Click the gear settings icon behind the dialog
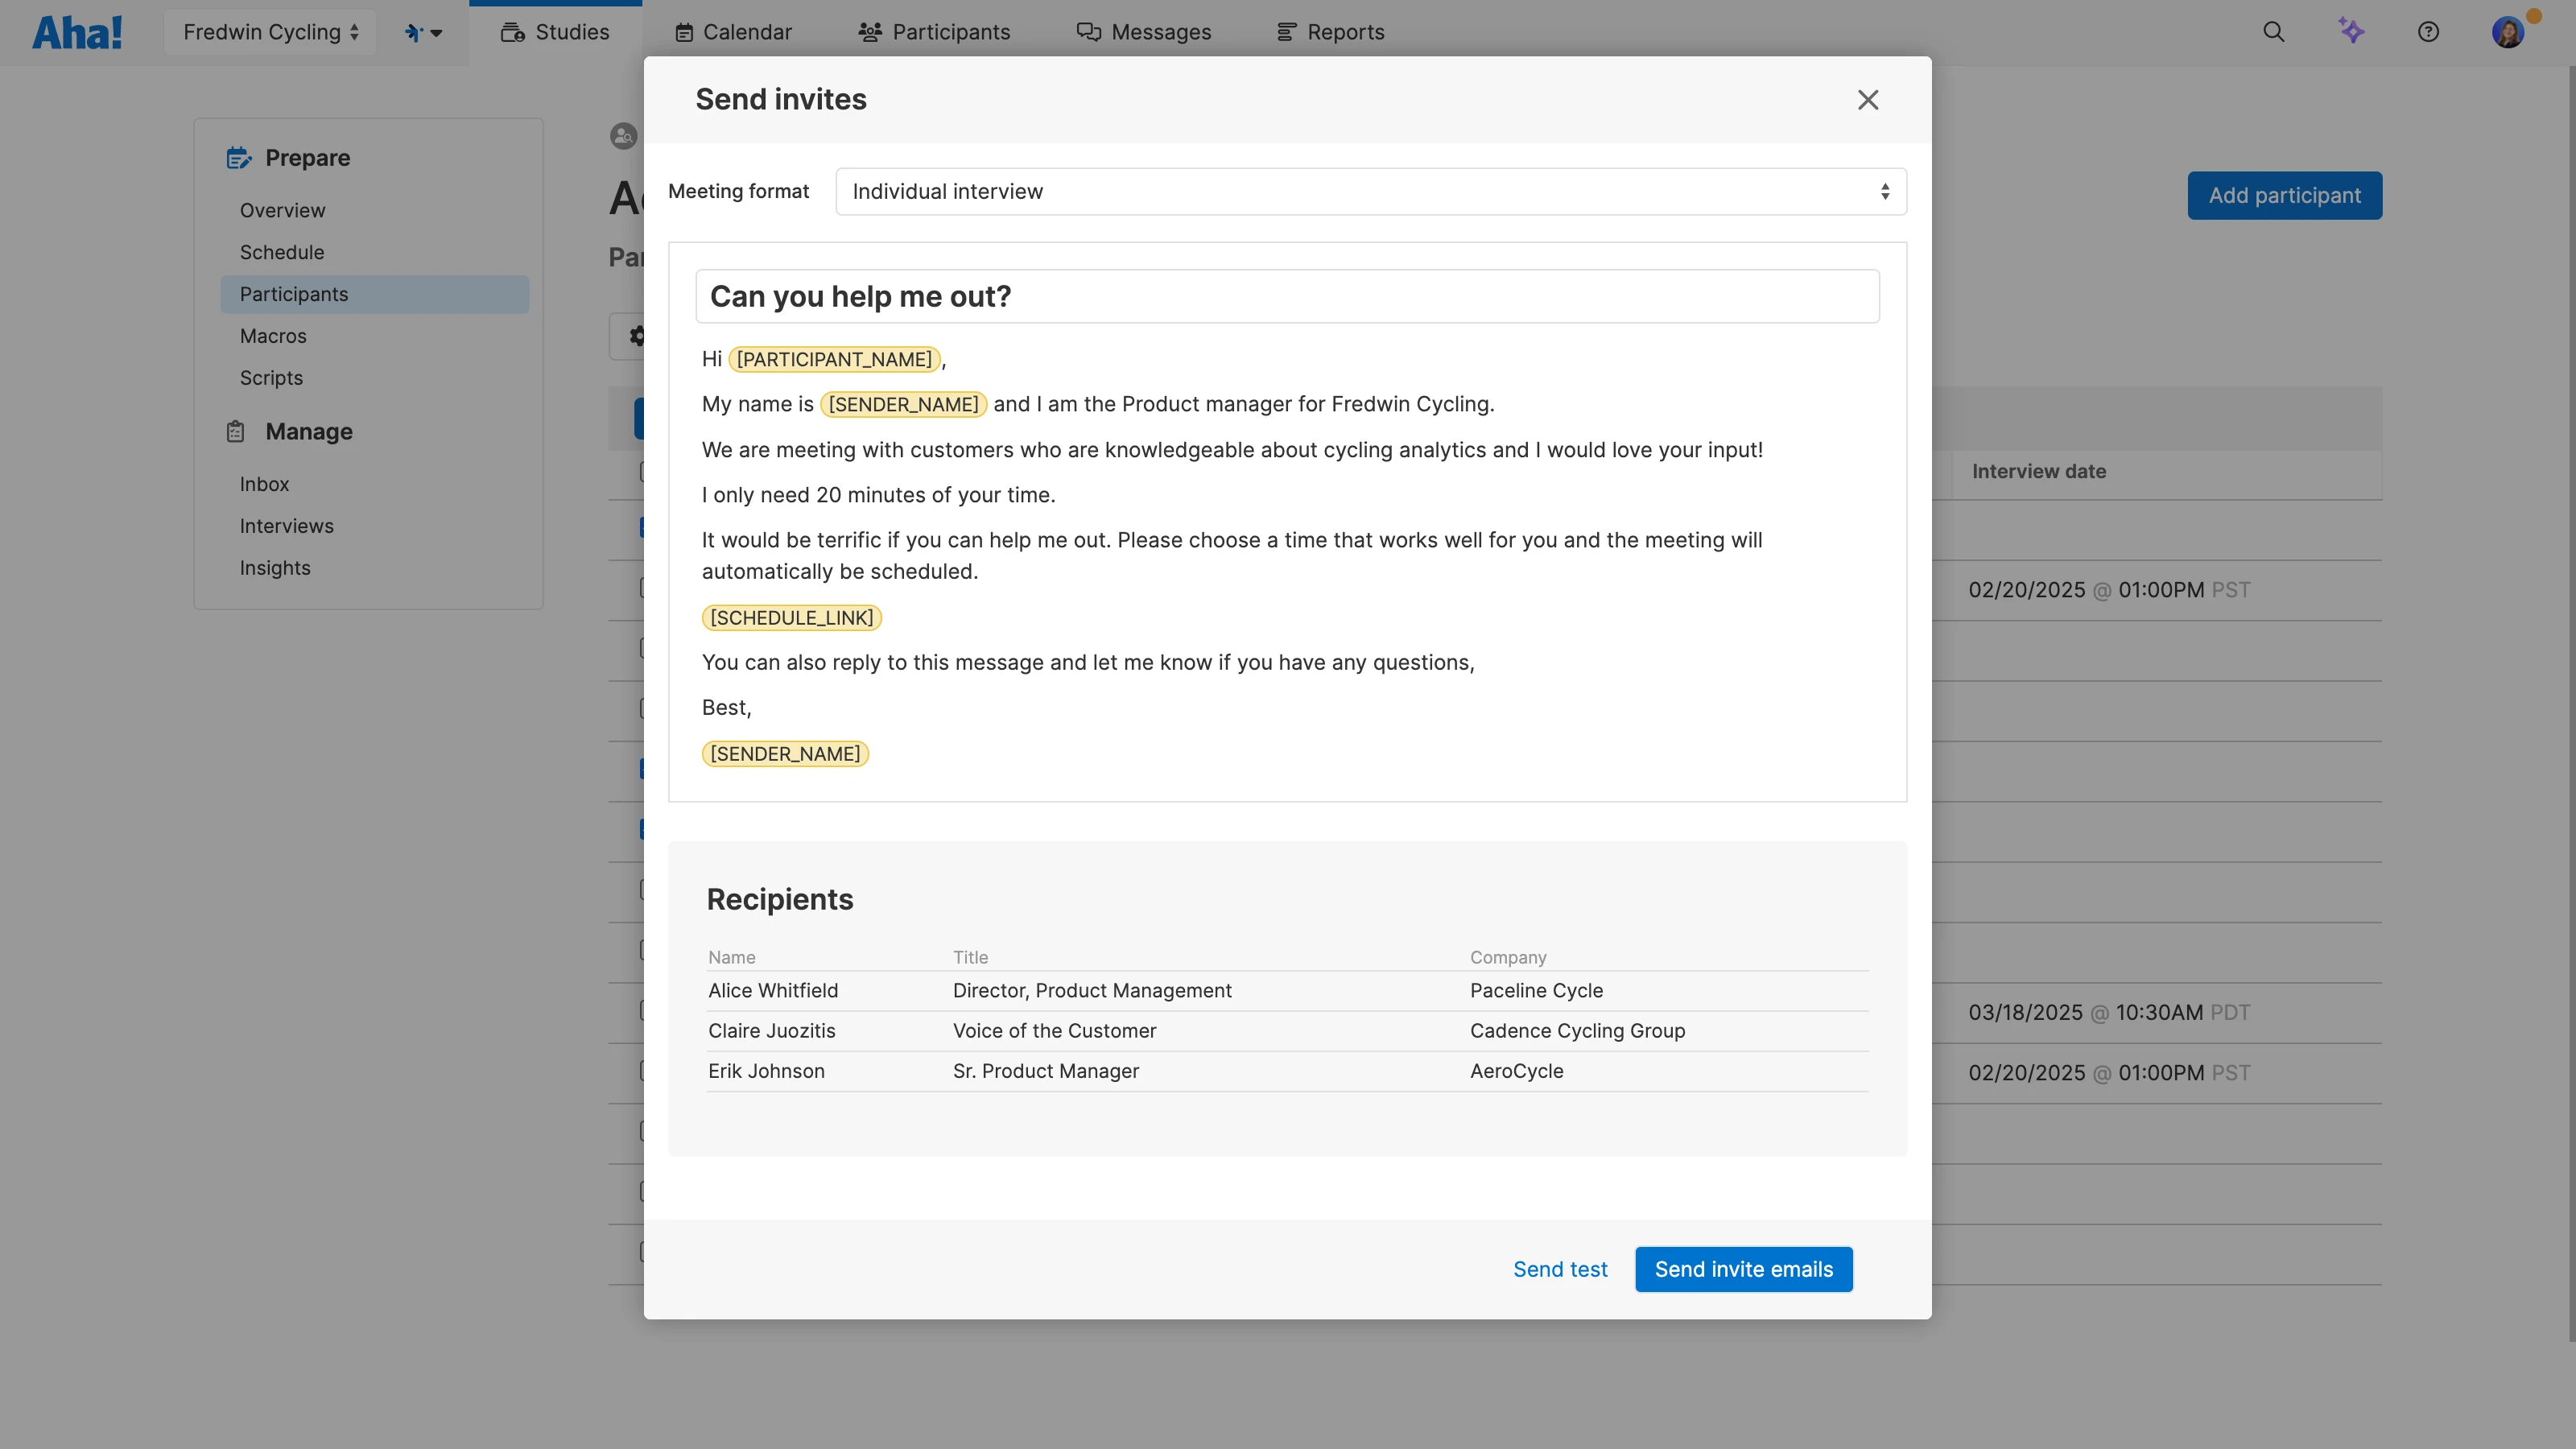This screenshot has height=1449, width=2576. (638, 336)
